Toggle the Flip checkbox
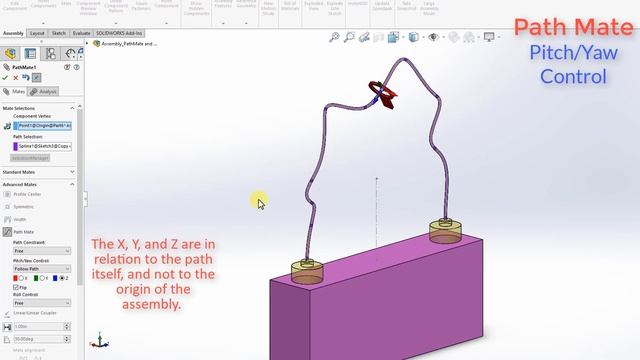The height and width of the screenshot is (360, 640). tap(16, 287)
